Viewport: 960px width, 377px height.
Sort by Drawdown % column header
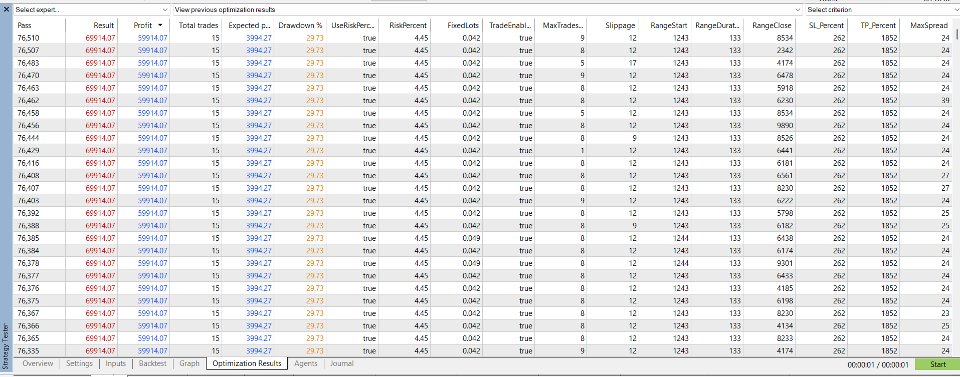coord(300,25)
